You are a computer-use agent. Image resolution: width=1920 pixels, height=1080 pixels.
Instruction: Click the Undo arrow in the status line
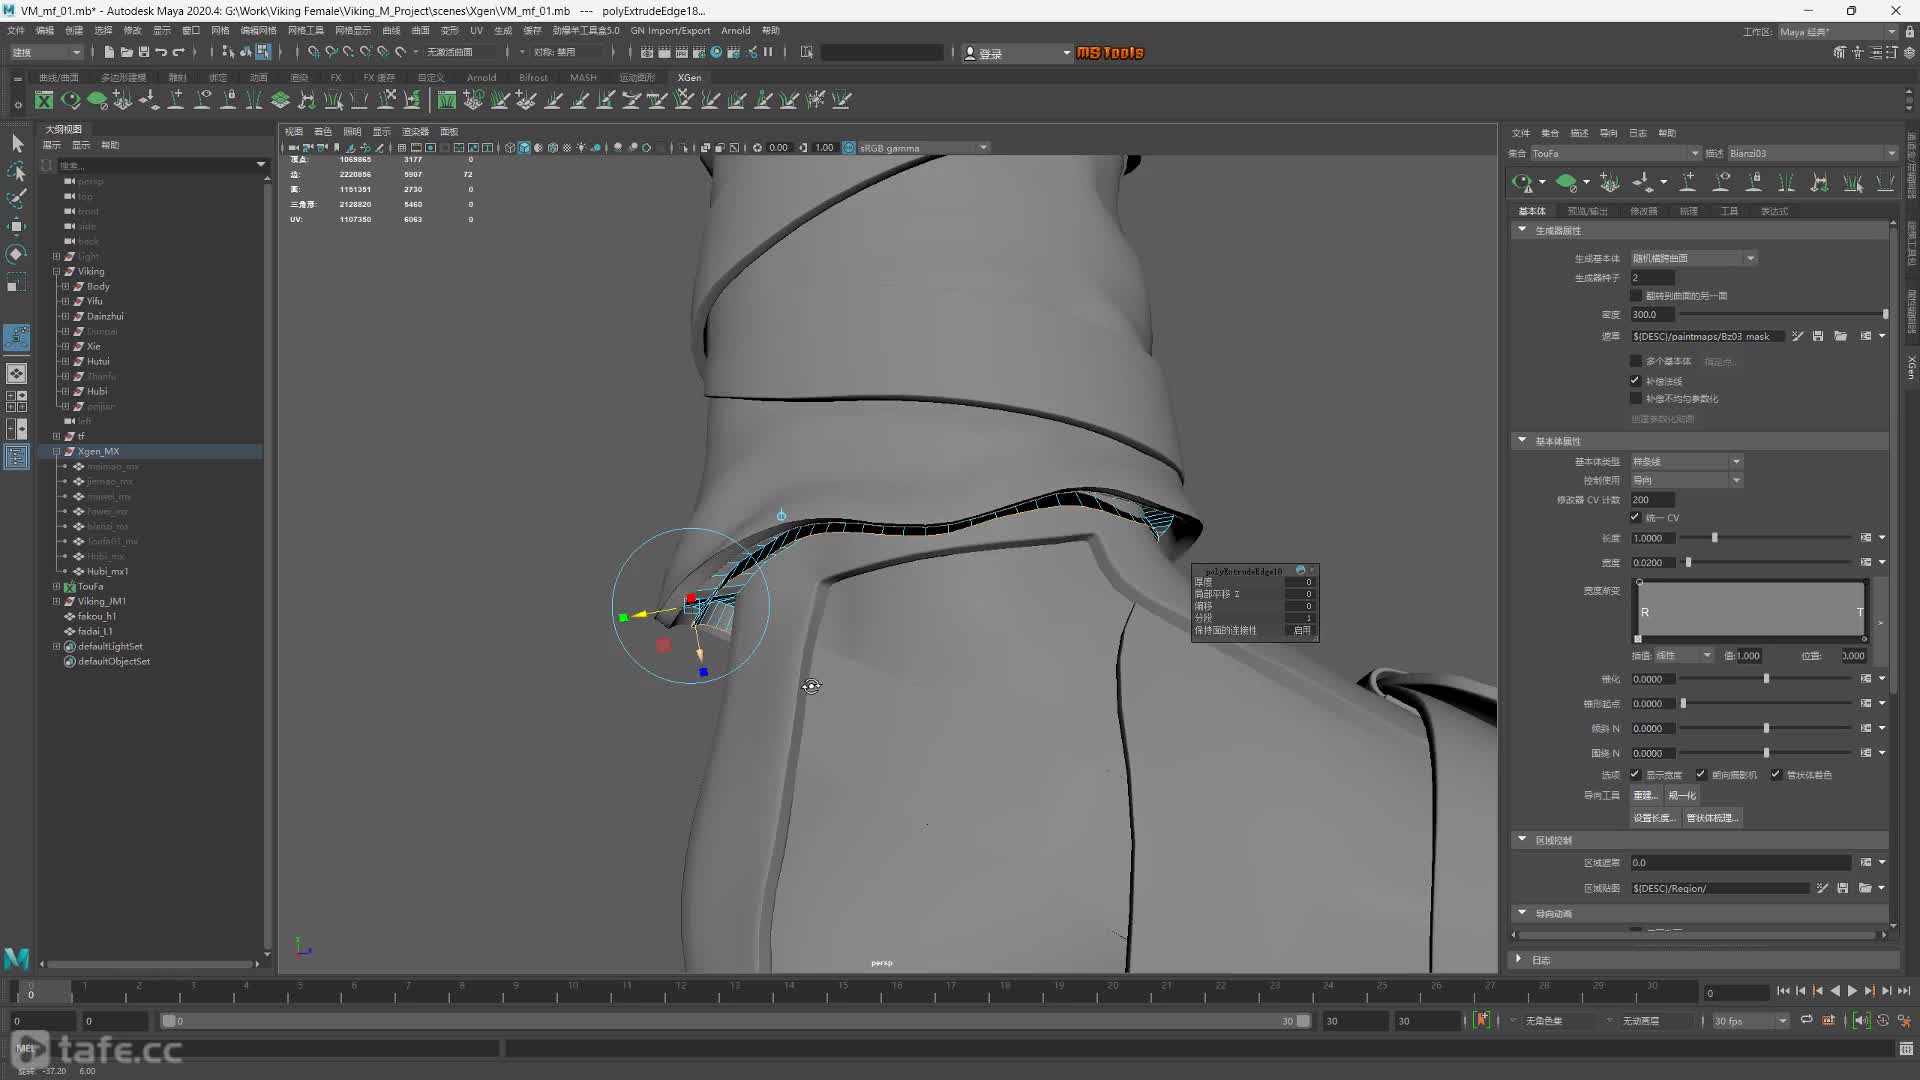click(x=161, y=52)
